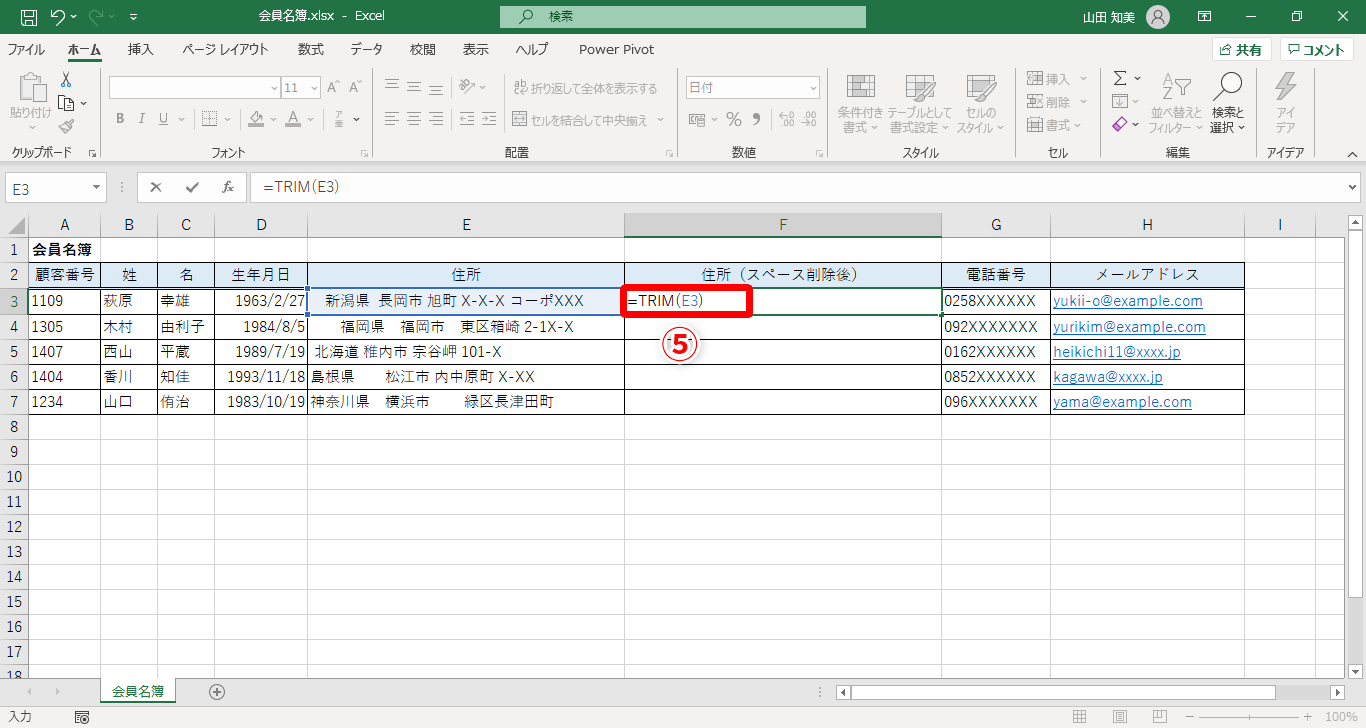
Task: Open the 並べ替えとフィルター dropdown
Action: pyautogui.click(x=1175, y=102)
